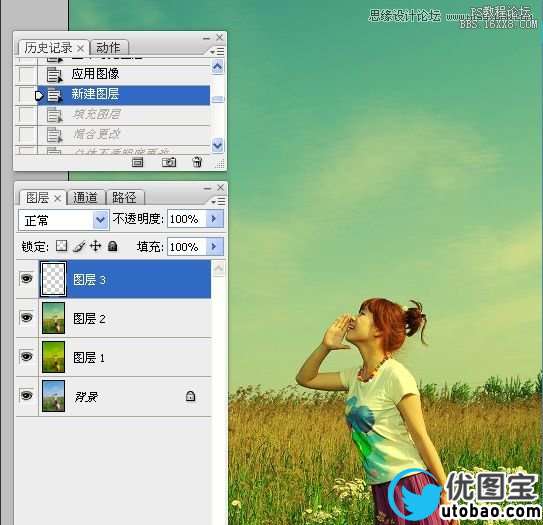Click the history scrollbar thumb

(217, 99)
